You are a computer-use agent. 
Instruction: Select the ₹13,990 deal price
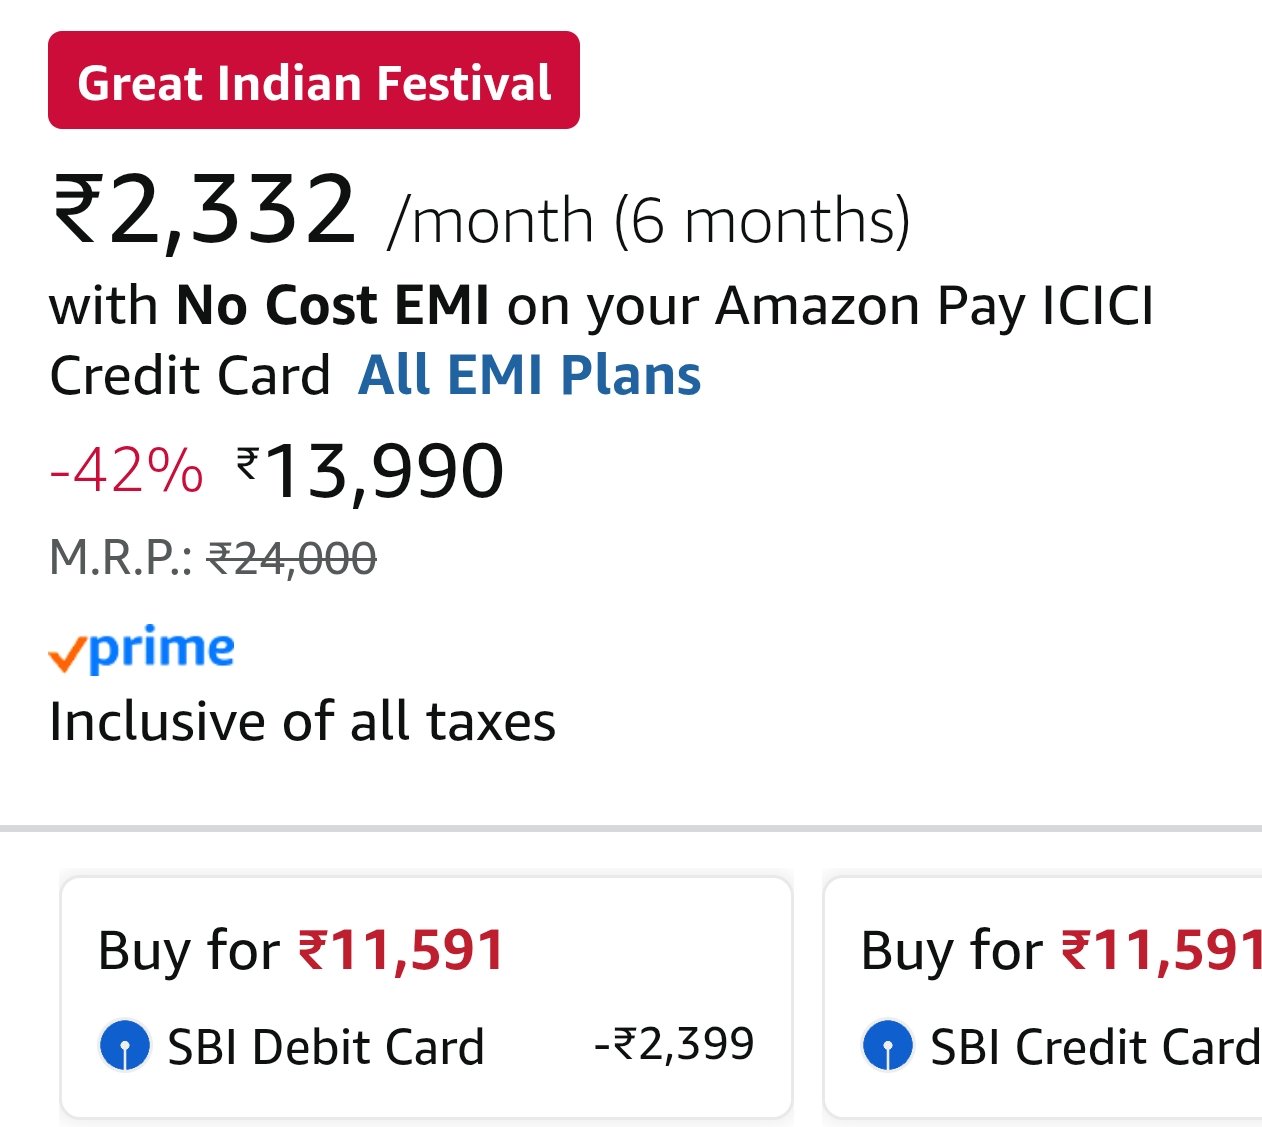pos(370,471)
